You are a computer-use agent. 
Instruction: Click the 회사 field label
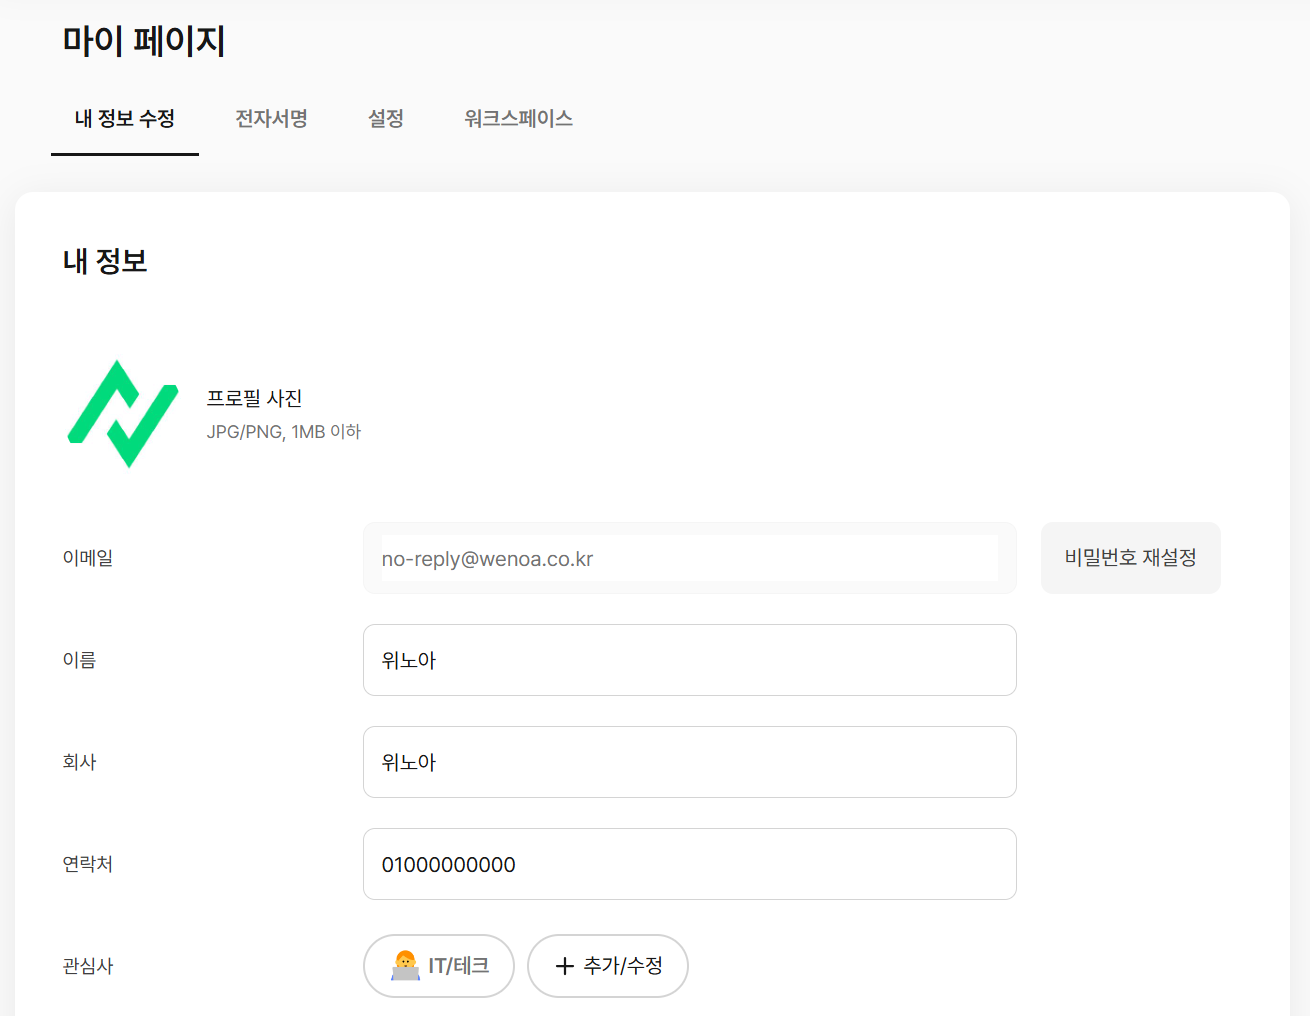click(x=79, y=762)
